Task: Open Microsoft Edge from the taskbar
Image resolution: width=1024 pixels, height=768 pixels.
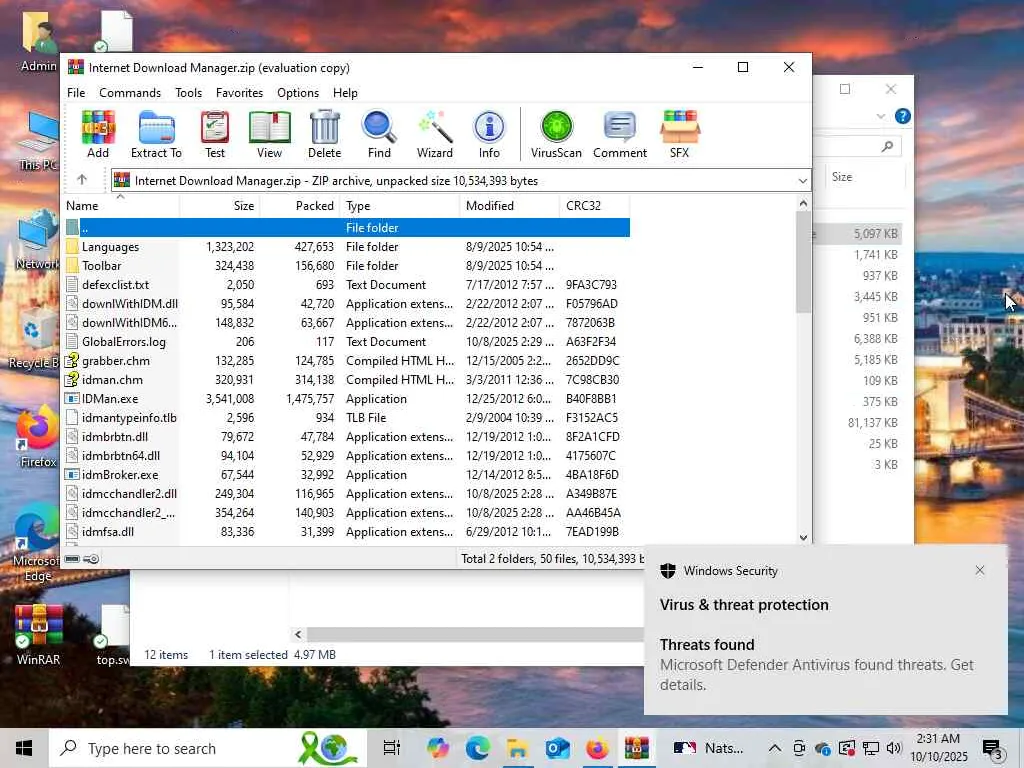Action: (x=478, y=748)
